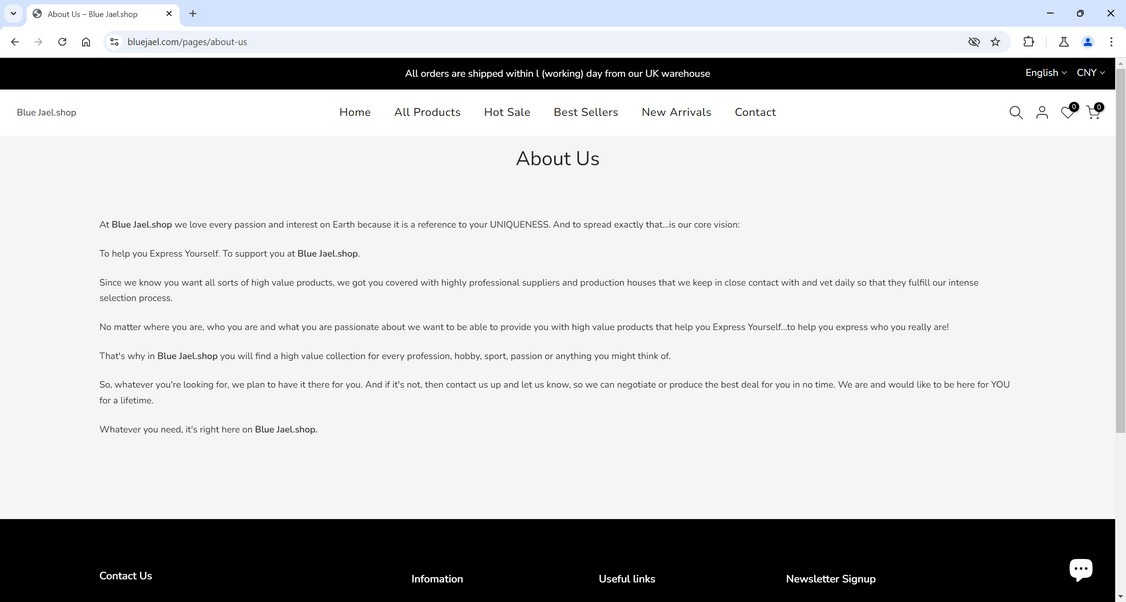Bookmark this page with the star
The width and height of the screenshot is (1126, 602).
995,42
